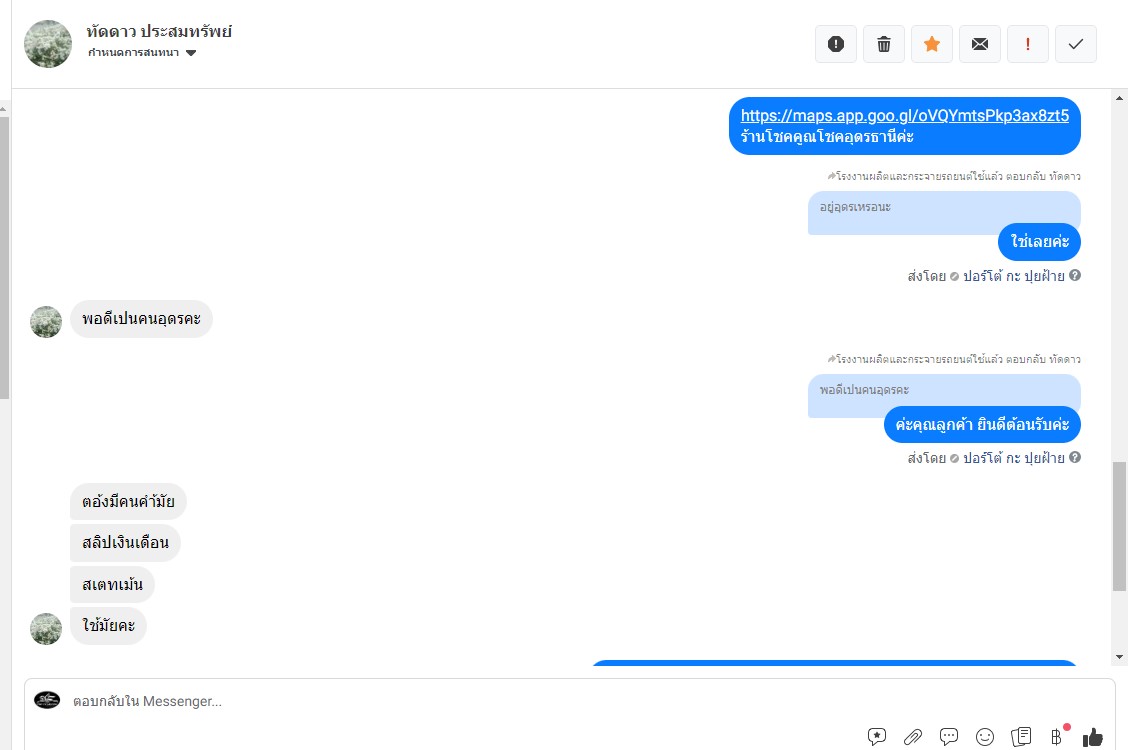Open the payment request baht icon
The height and width of the screenshot is (750, 1128).
pos(1057,736)
